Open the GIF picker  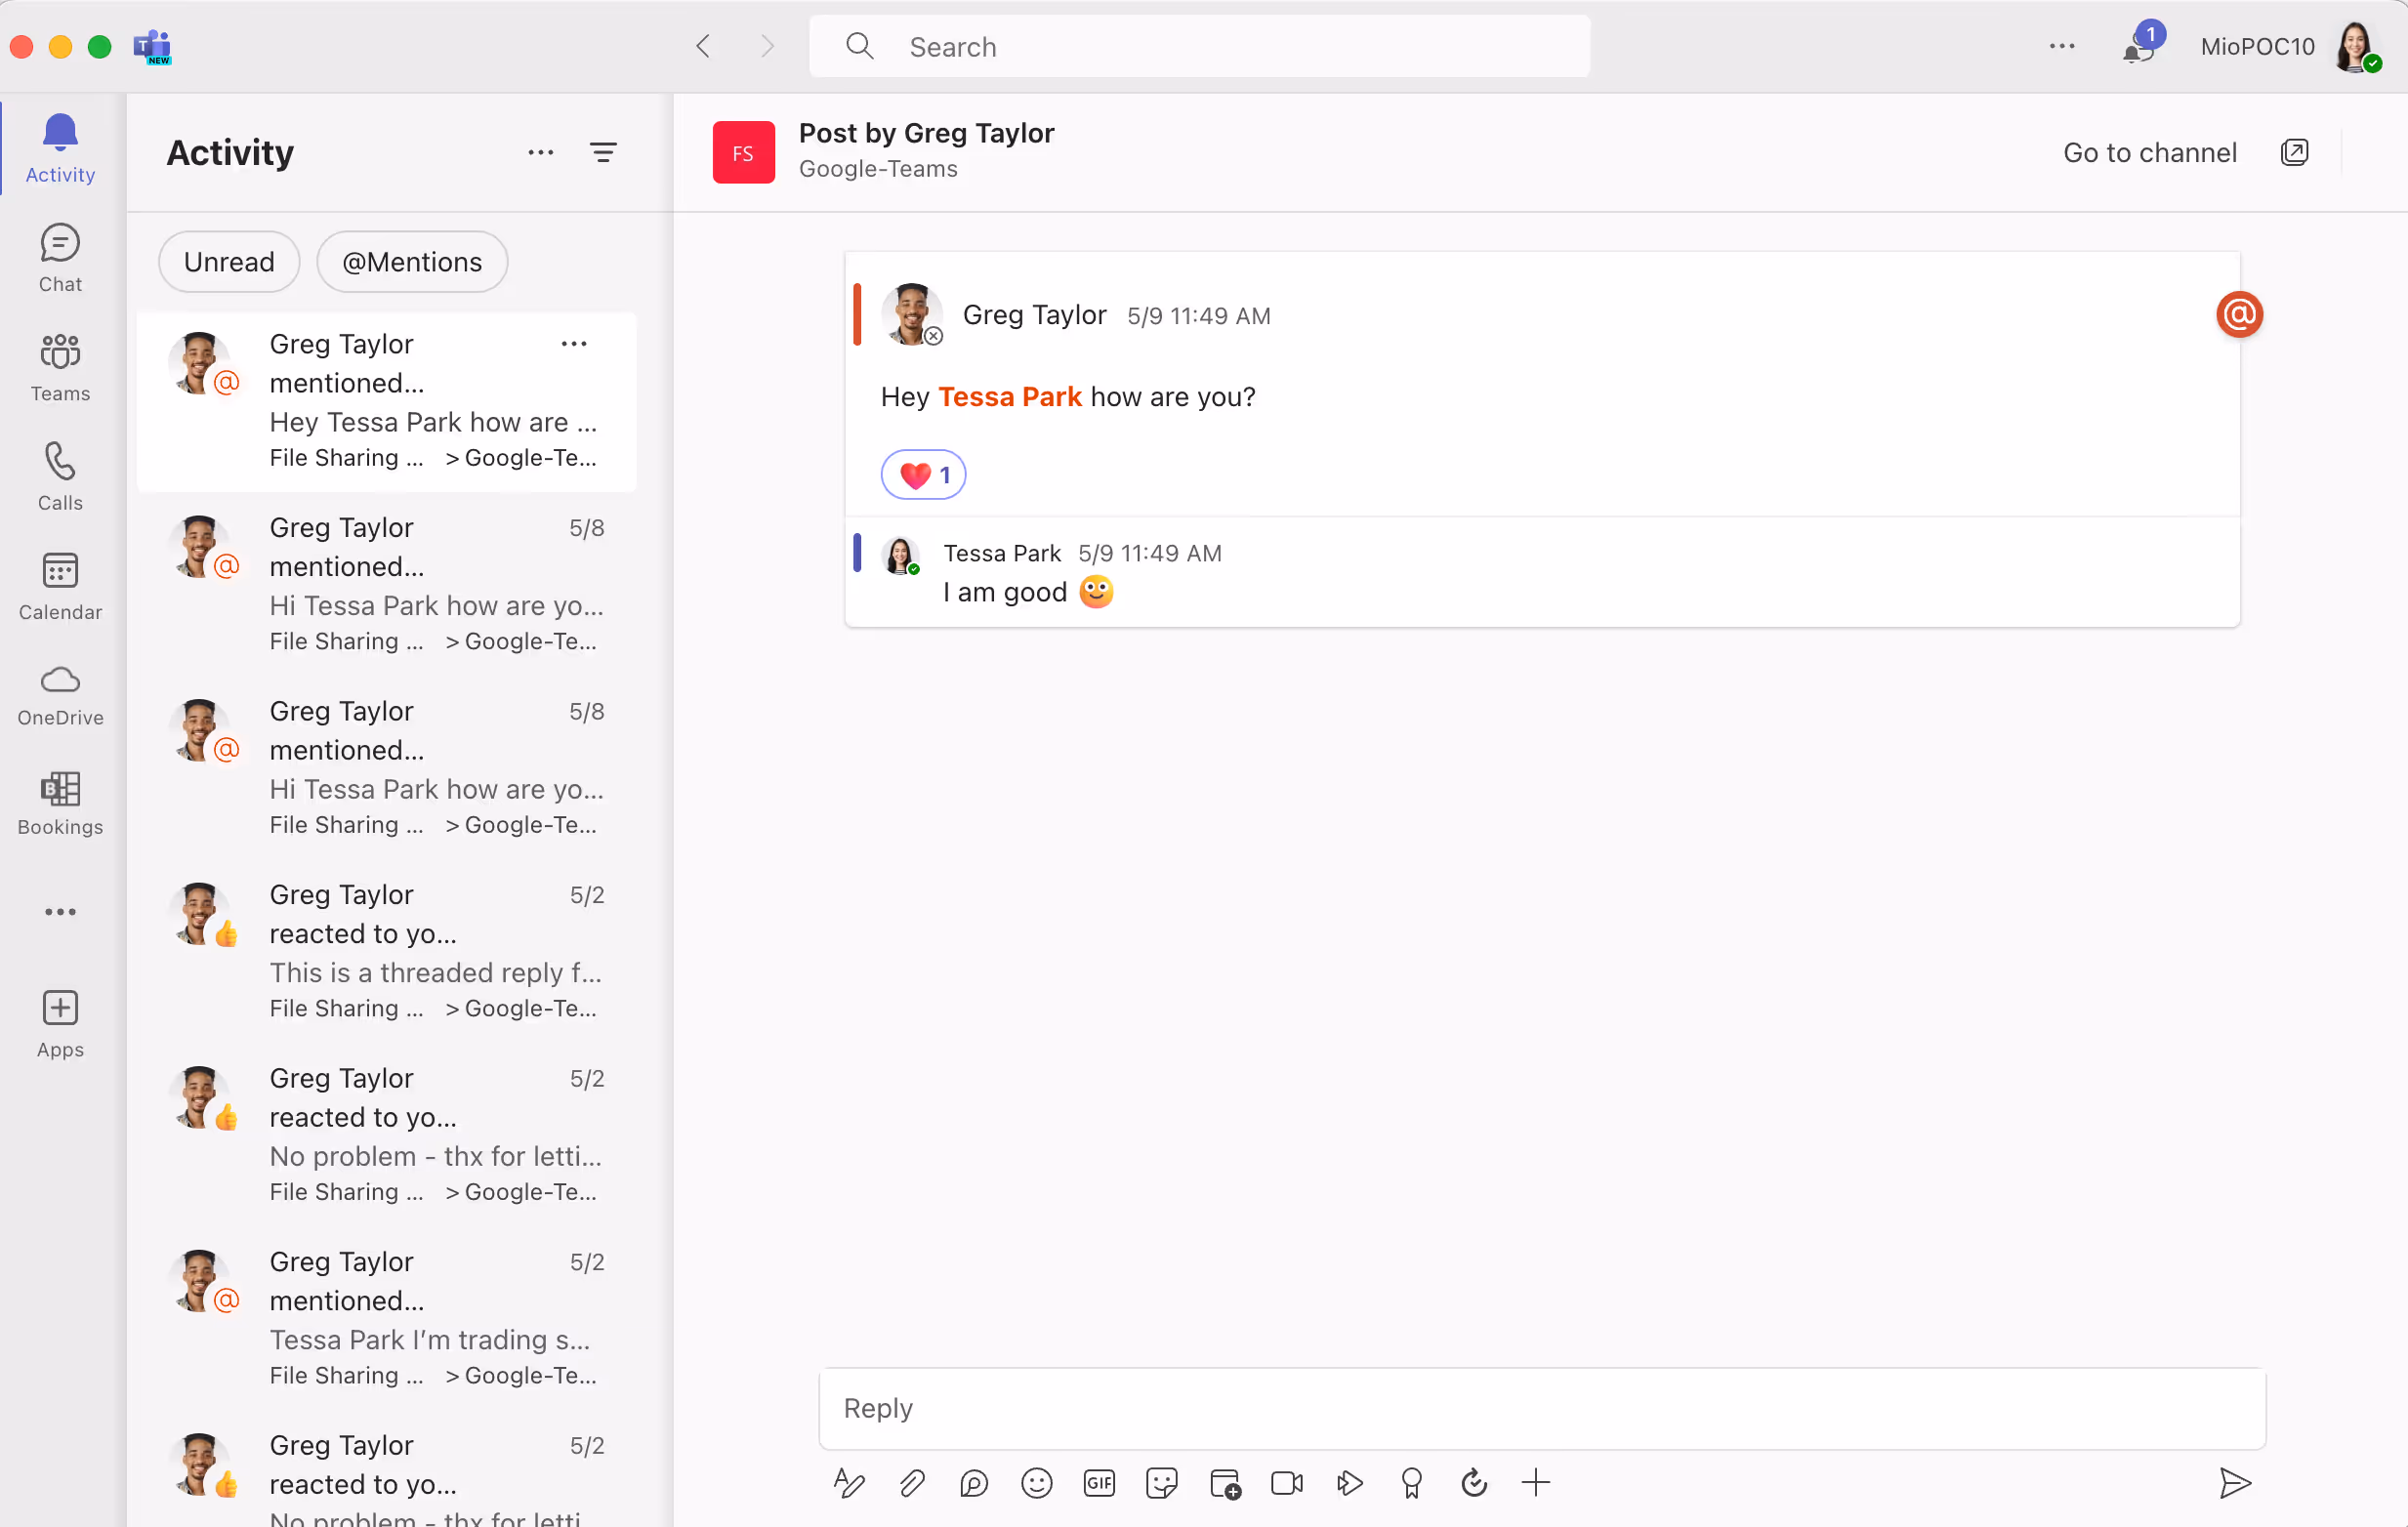[1098, 1483]
